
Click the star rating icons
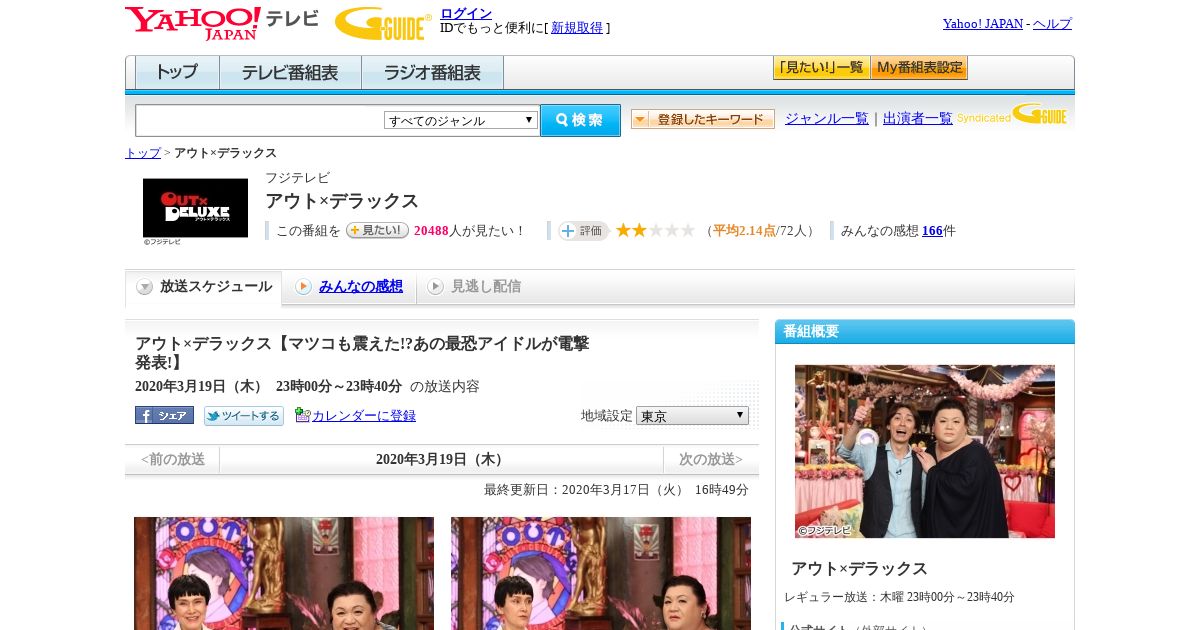pos(655,230)
